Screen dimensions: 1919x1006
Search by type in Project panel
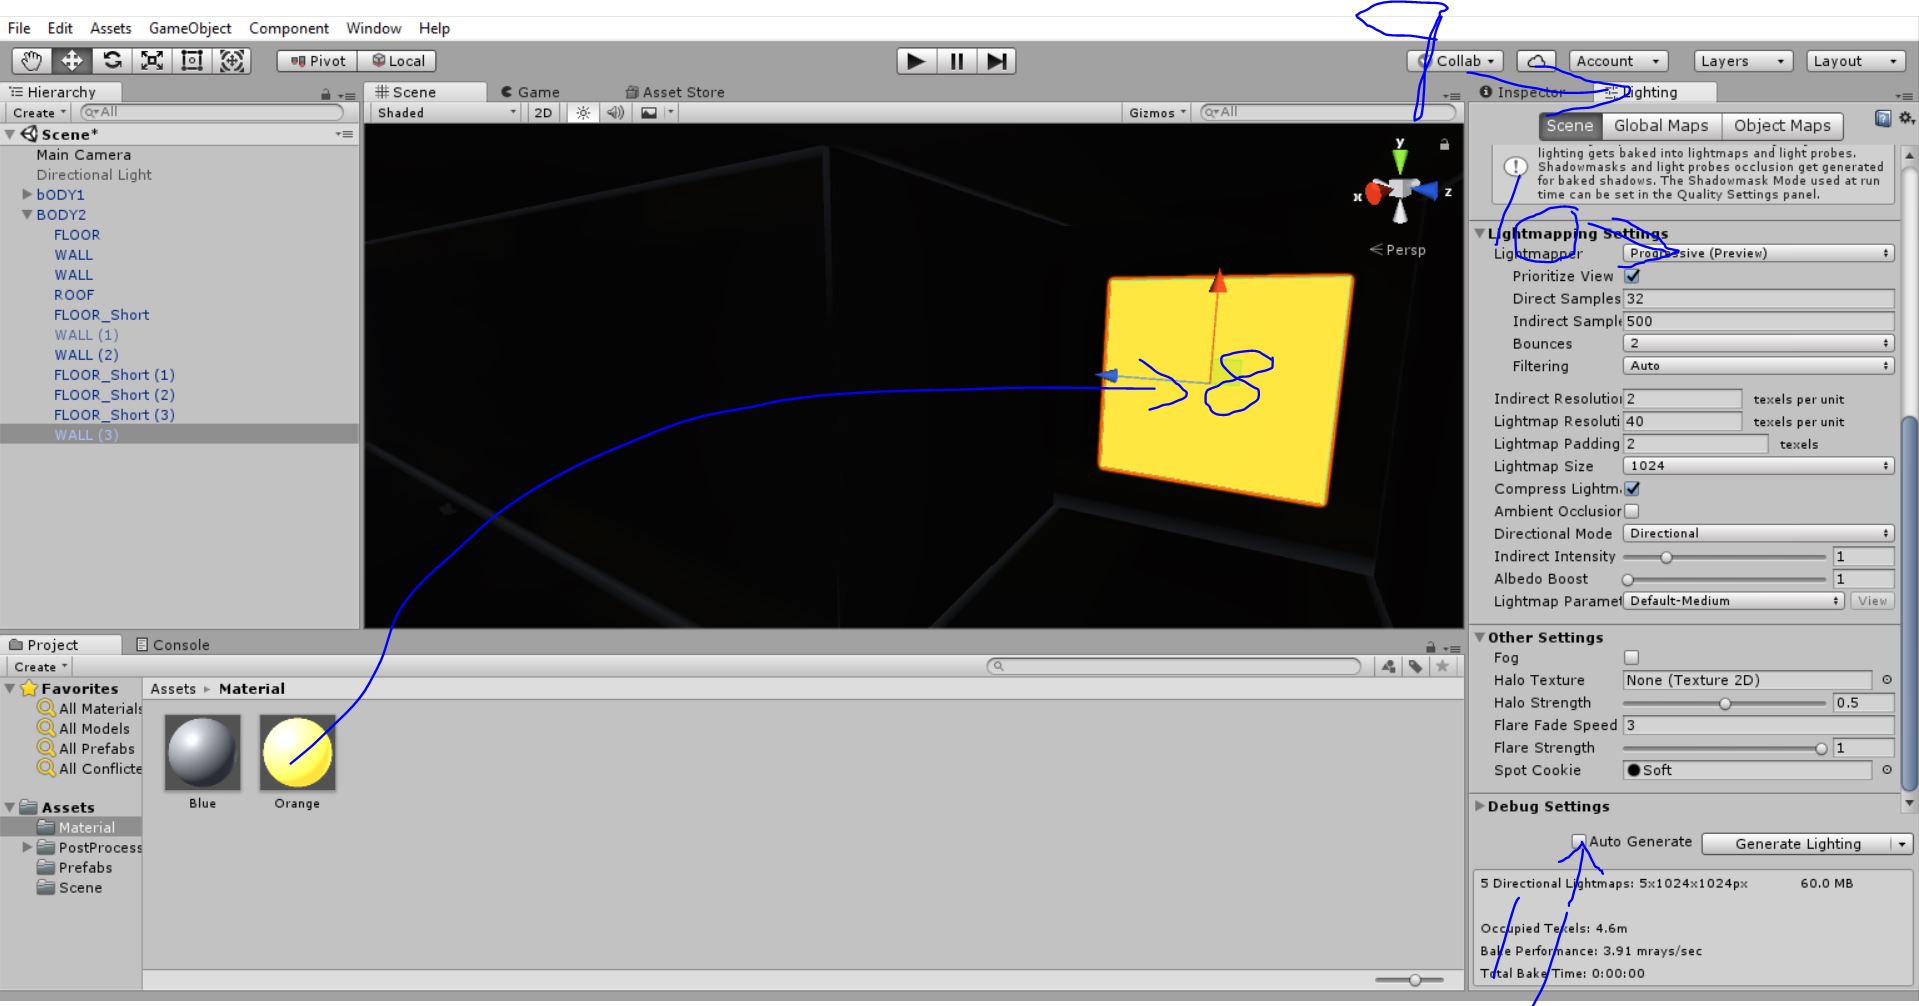click(x=1388, y=667)
